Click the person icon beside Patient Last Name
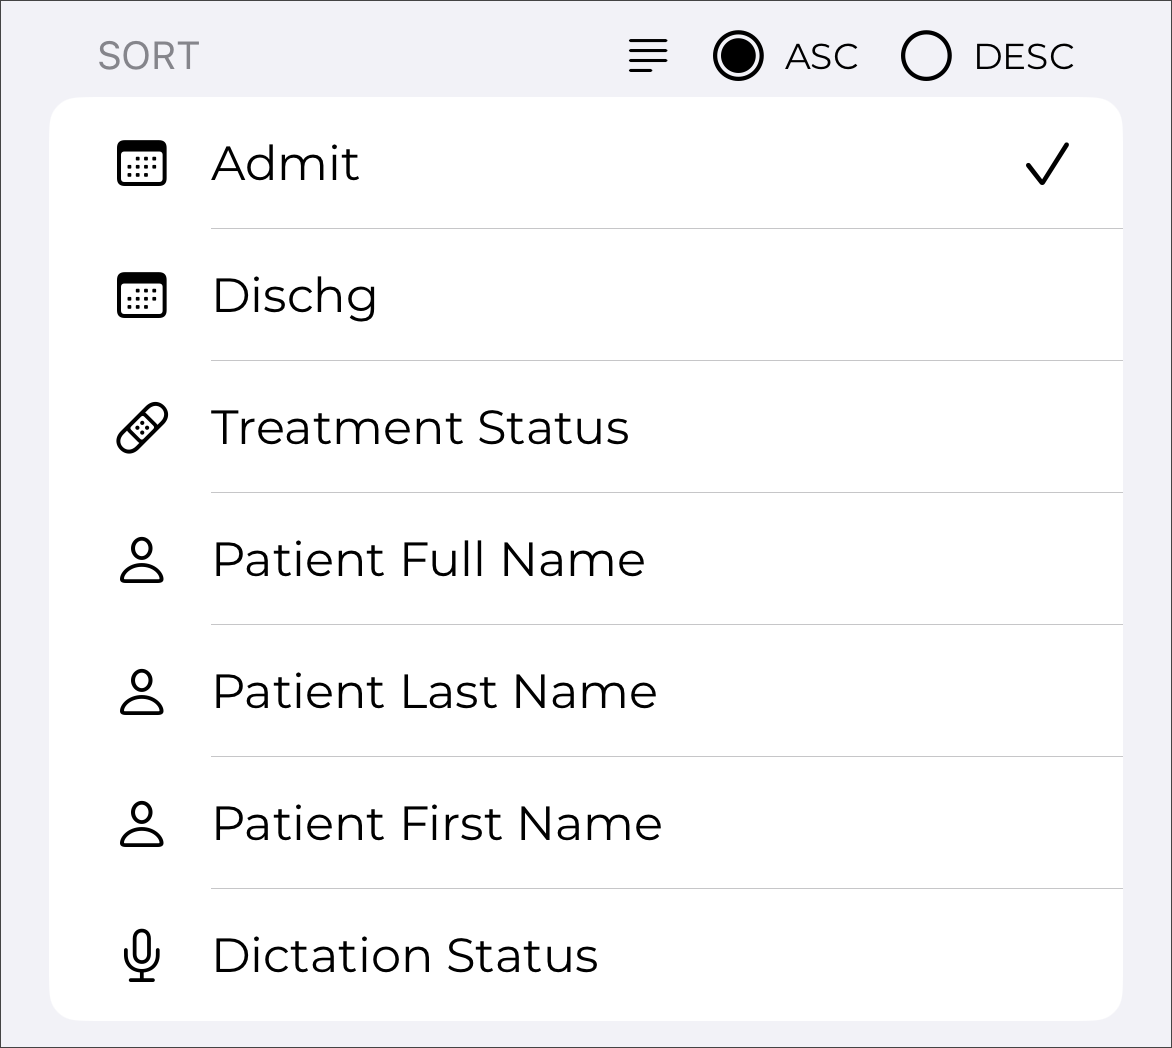This screenshot has height=1048, width=1172. click(x=142, y=692)
